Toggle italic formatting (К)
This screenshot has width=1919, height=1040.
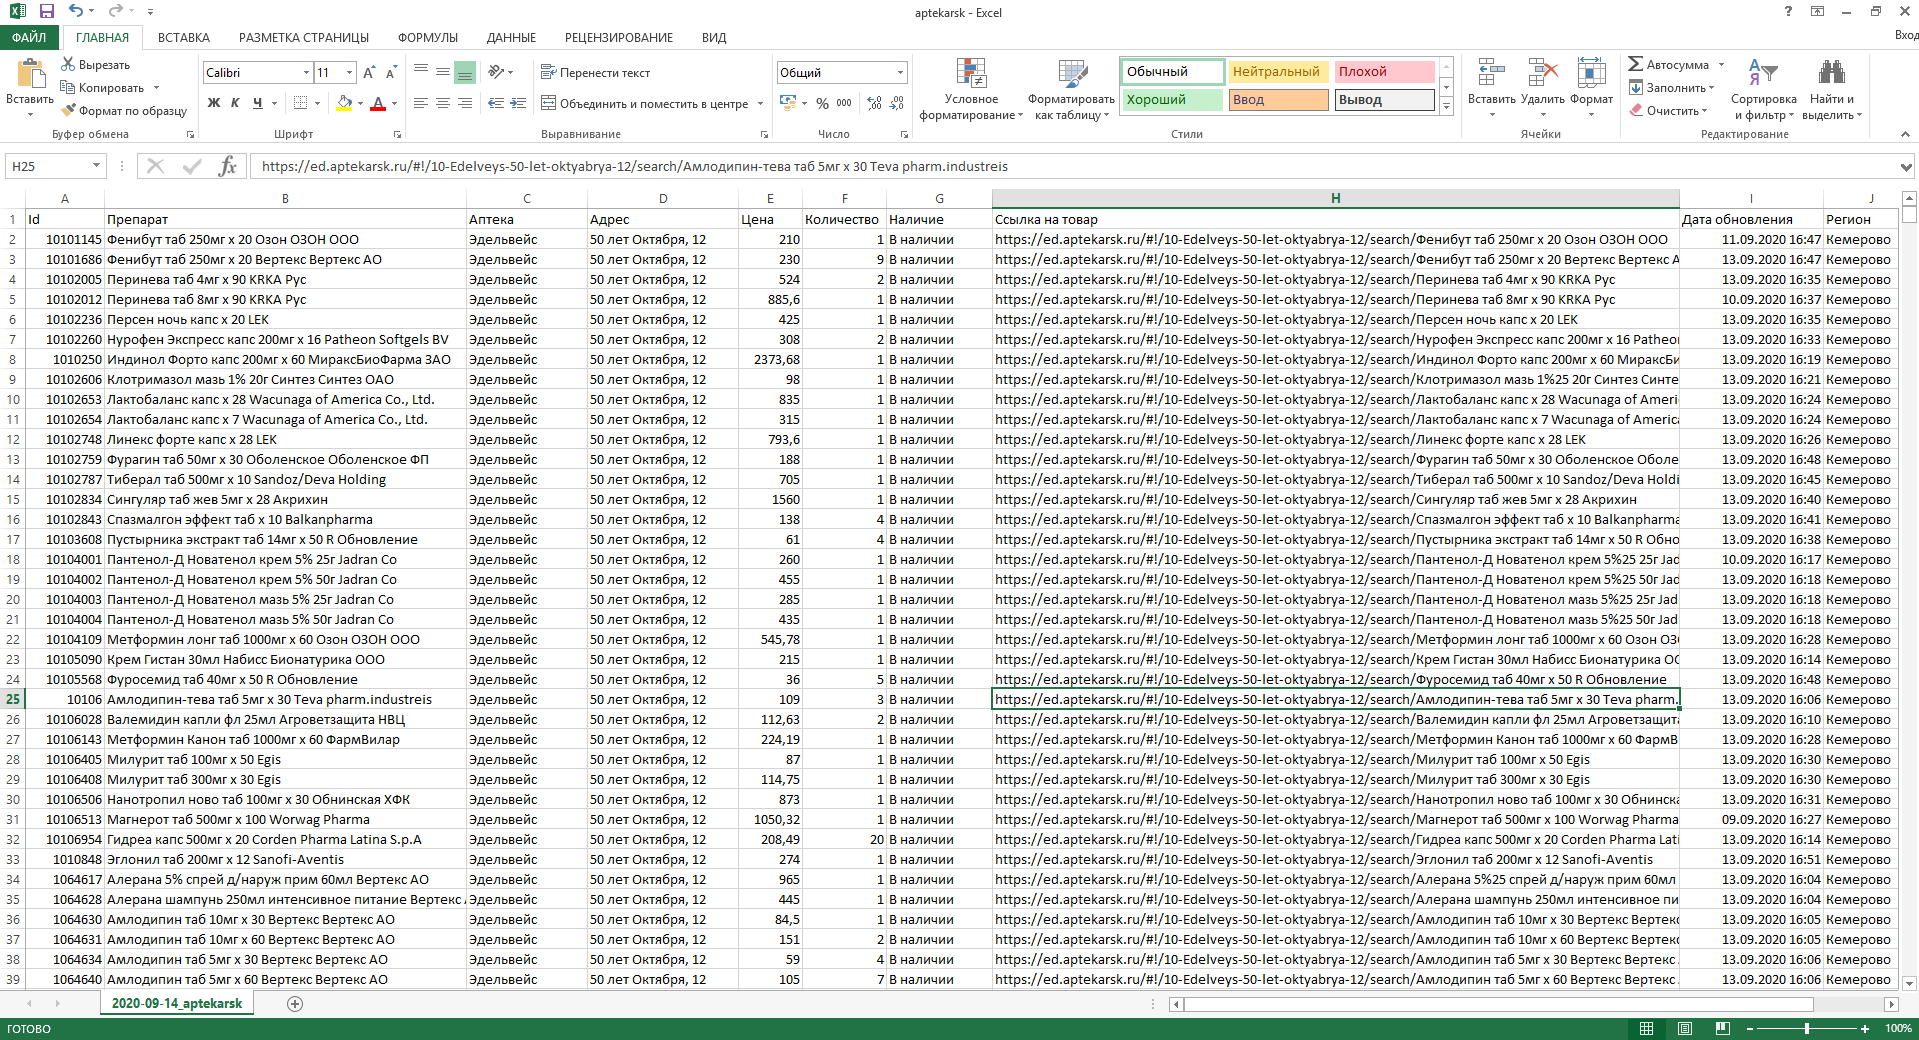pyautogui.click(x=236, y=103)
